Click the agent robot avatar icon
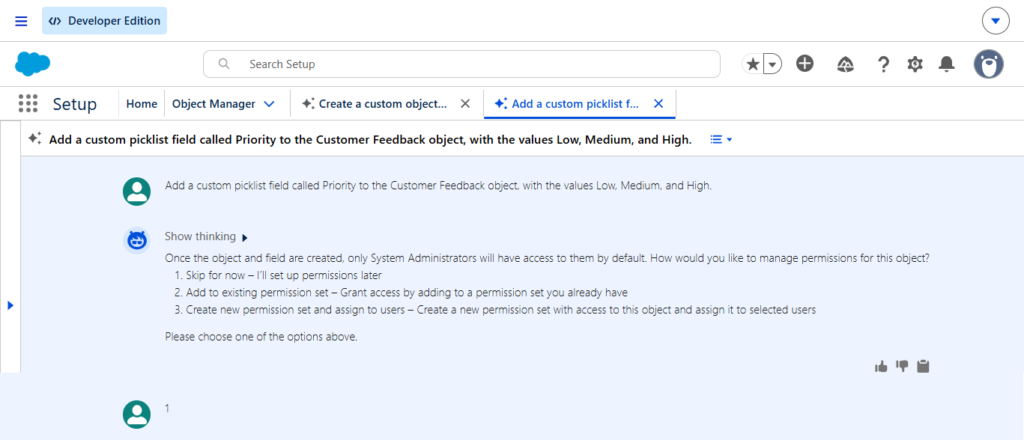The width and height of the screenshot is (1024, 440). (136, 241)
